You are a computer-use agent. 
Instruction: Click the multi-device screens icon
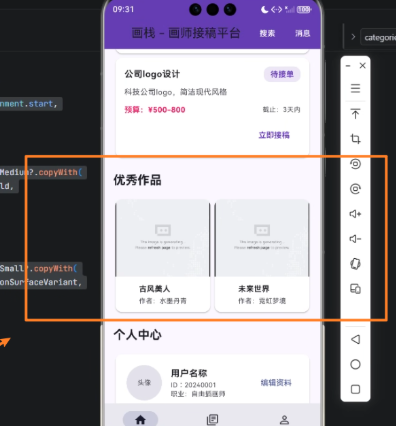click(x=355, y=289)
